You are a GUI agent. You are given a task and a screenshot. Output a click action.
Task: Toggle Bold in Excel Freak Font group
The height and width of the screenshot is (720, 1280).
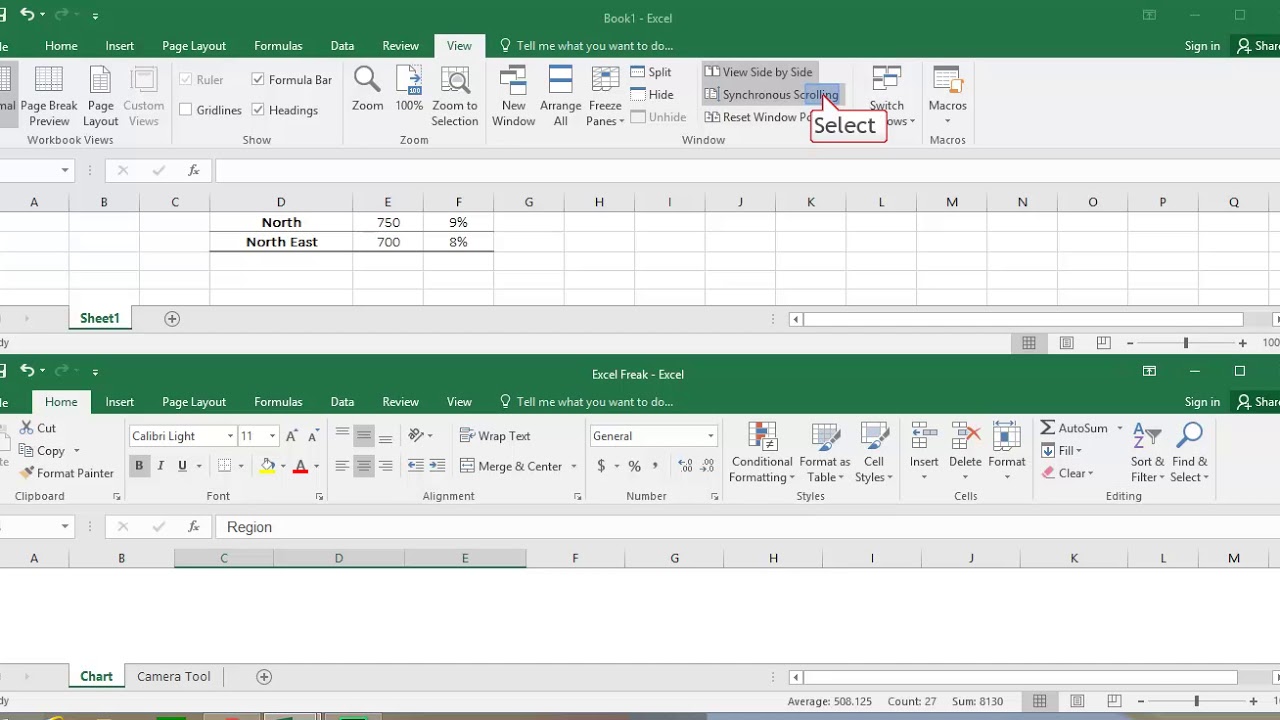(139, 466)
